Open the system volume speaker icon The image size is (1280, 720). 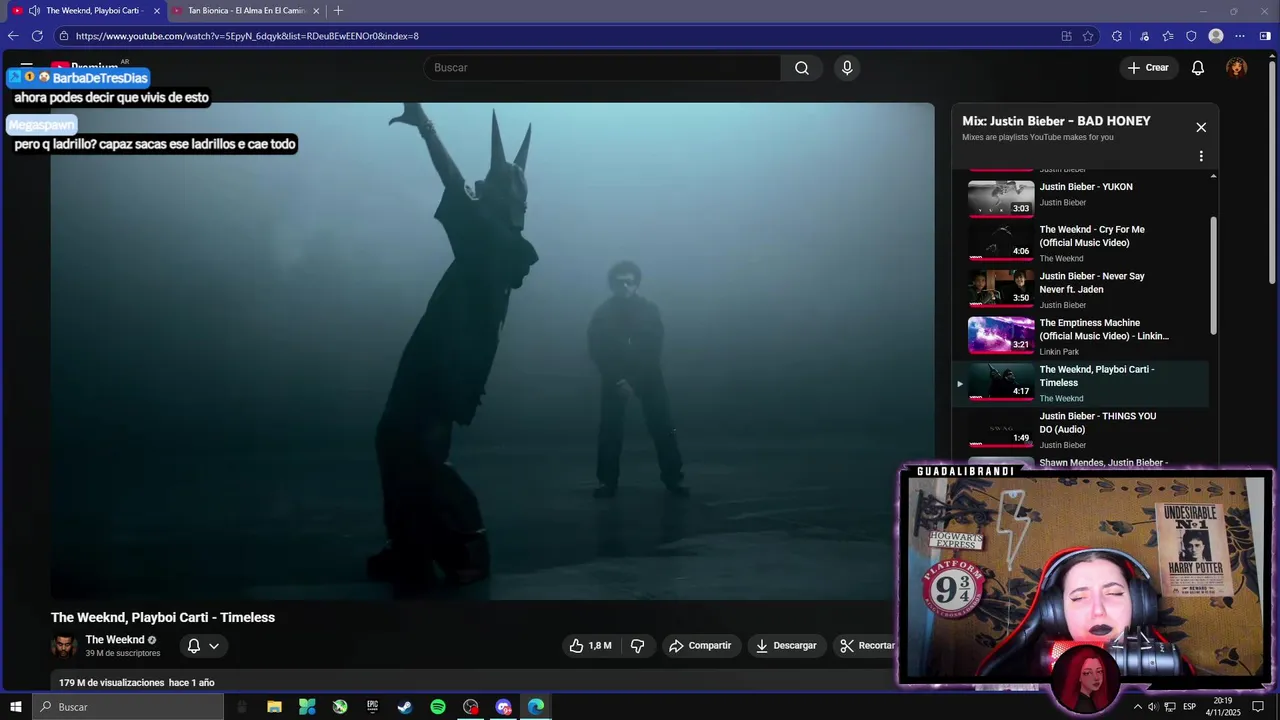tap(1153, 707)
